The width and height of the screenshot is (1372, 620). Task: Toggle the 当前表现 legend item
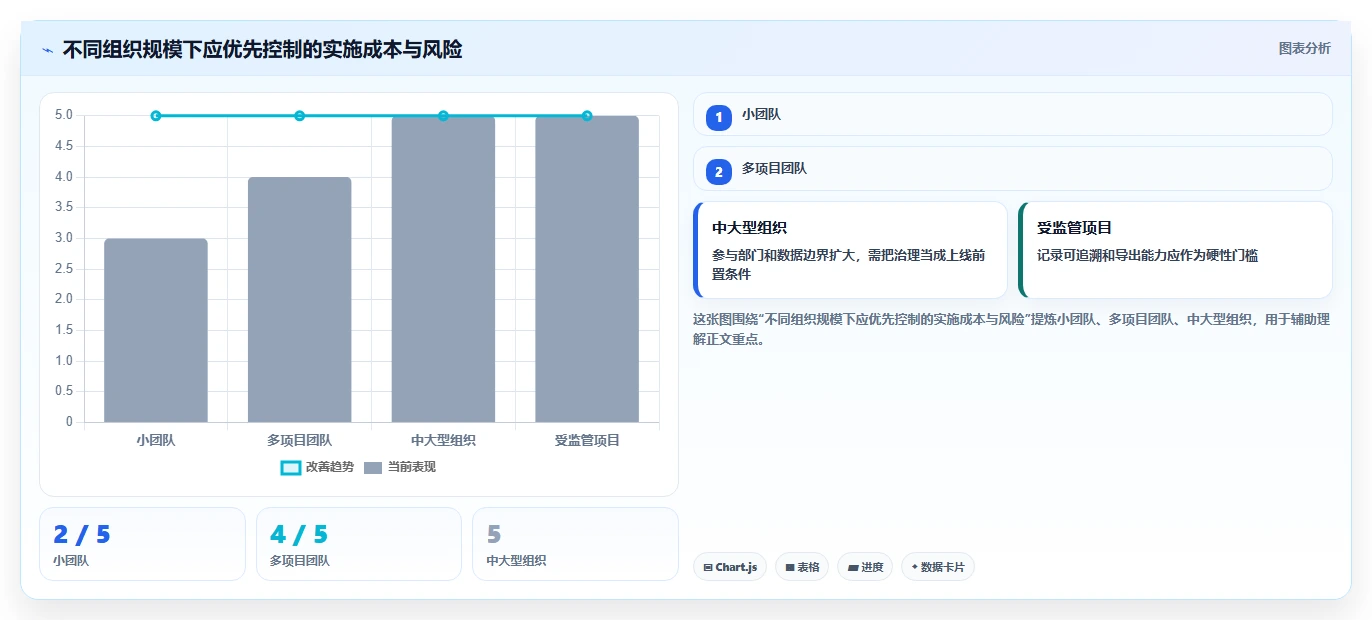400,467
